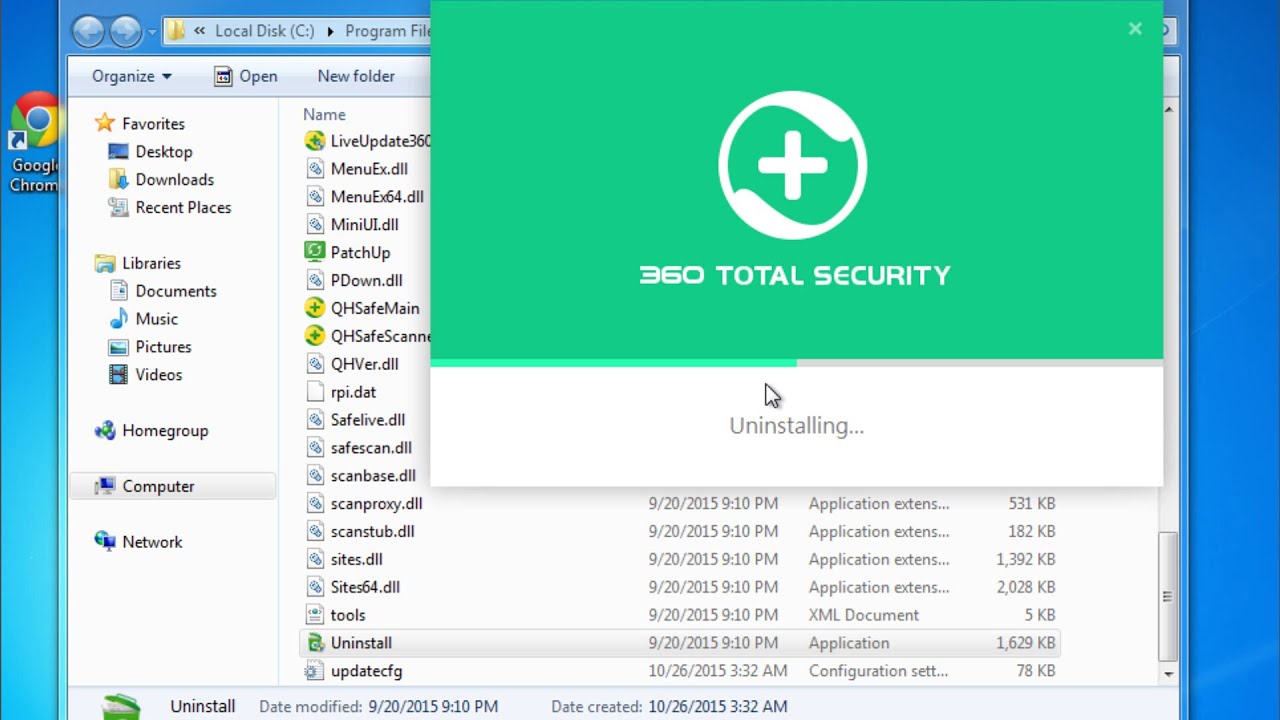Click Date created value in details pane

[719, 706]
